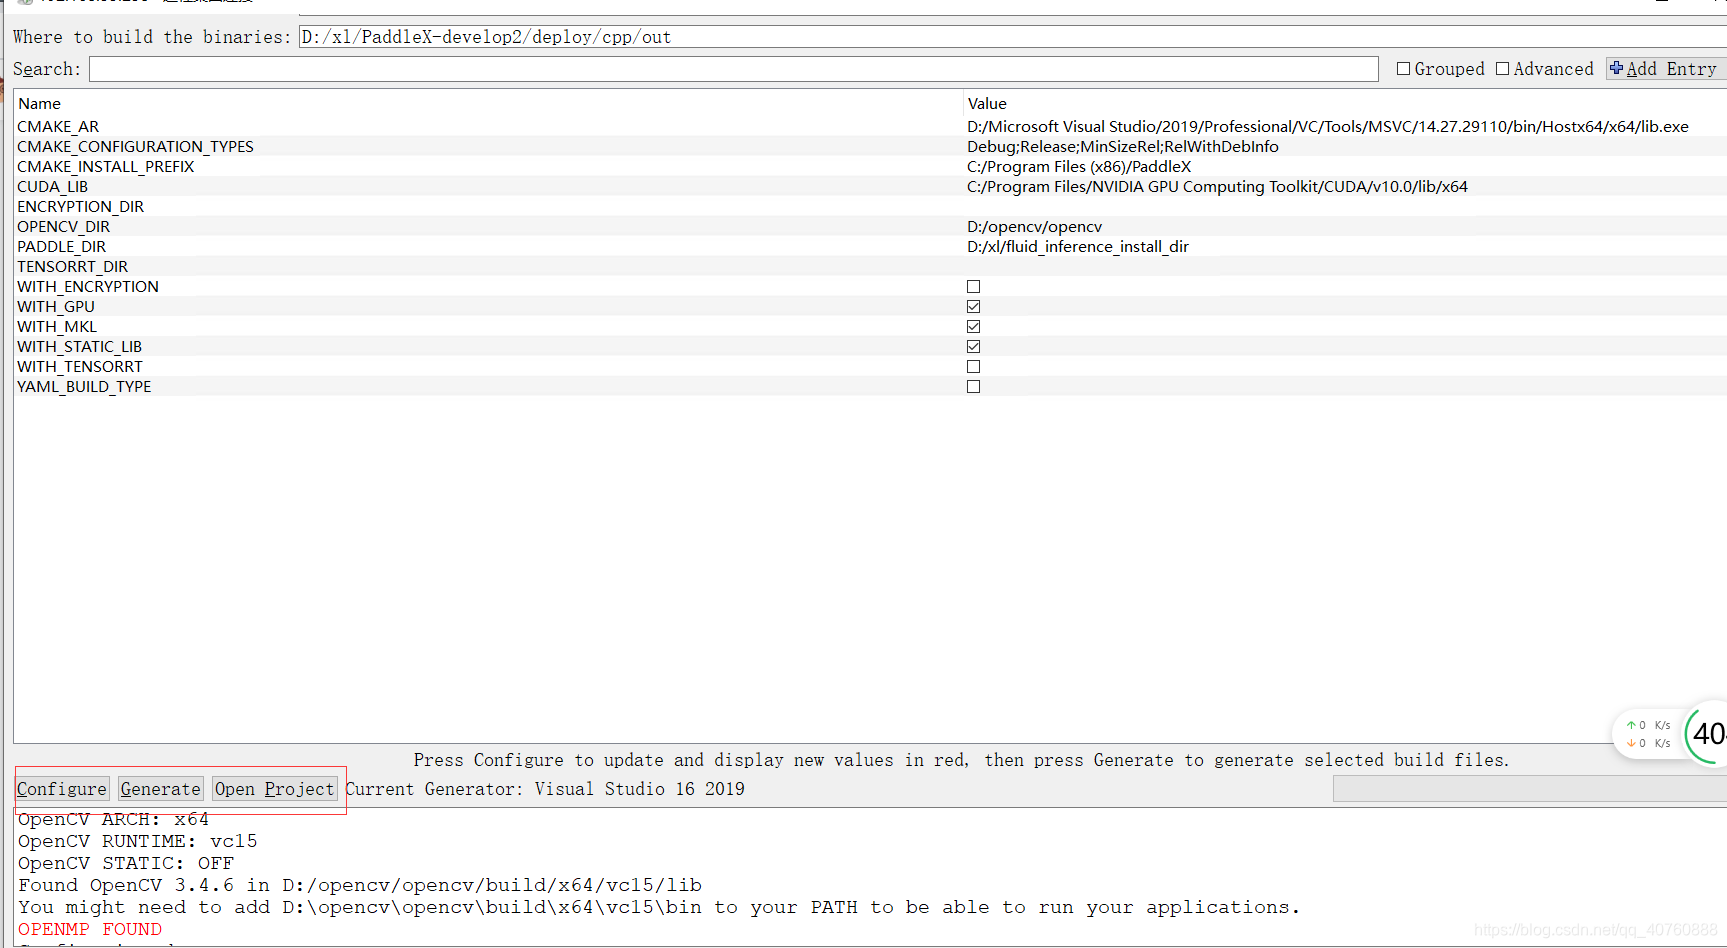Viewport: 1727px width, 948px height.
Task: Click the progress bar beside the generator
Action: 1530,789
